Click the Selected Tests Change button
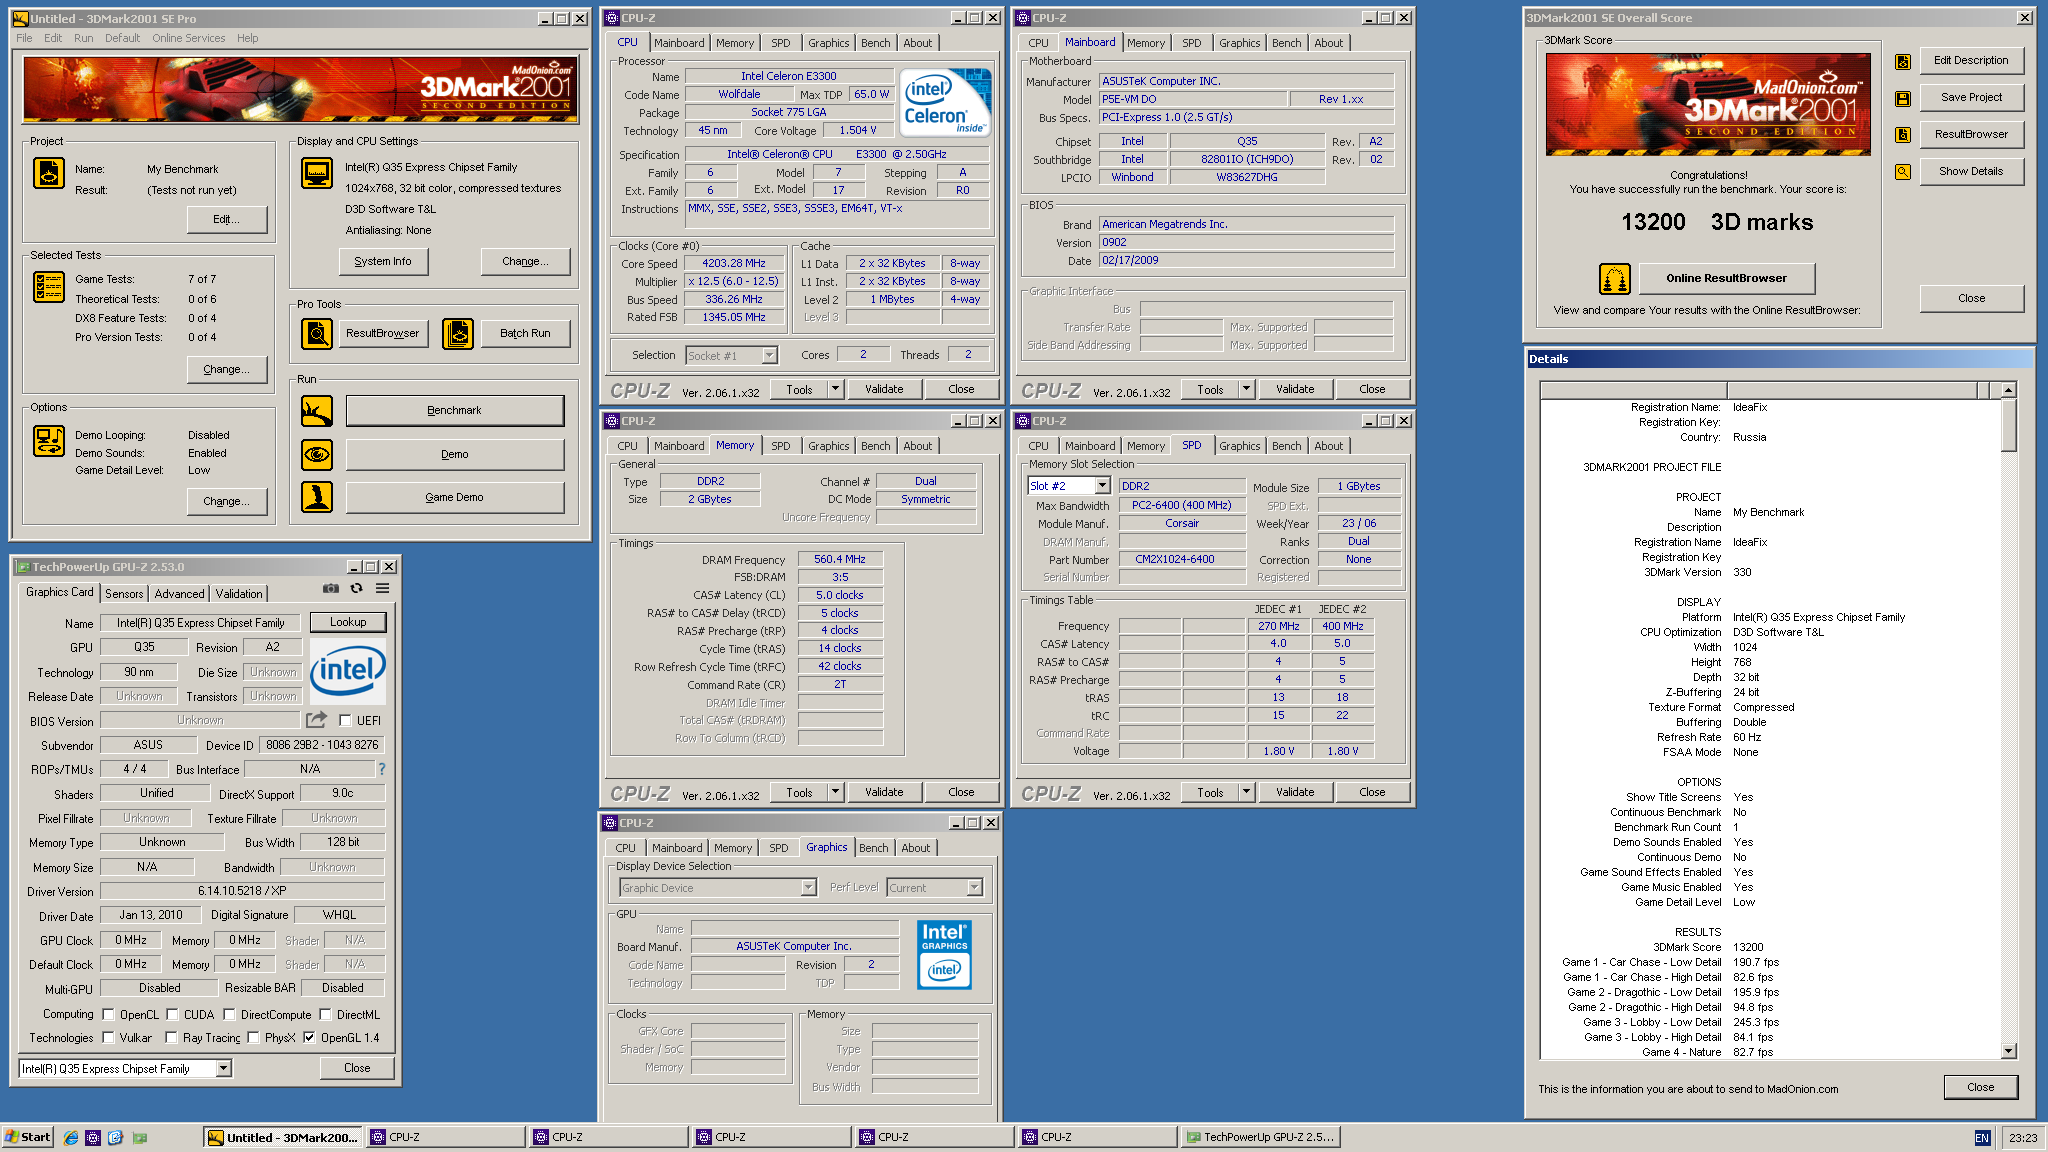Image resolution: width=2048 pixels, height=1152 pixels. [x=227, y=369]
